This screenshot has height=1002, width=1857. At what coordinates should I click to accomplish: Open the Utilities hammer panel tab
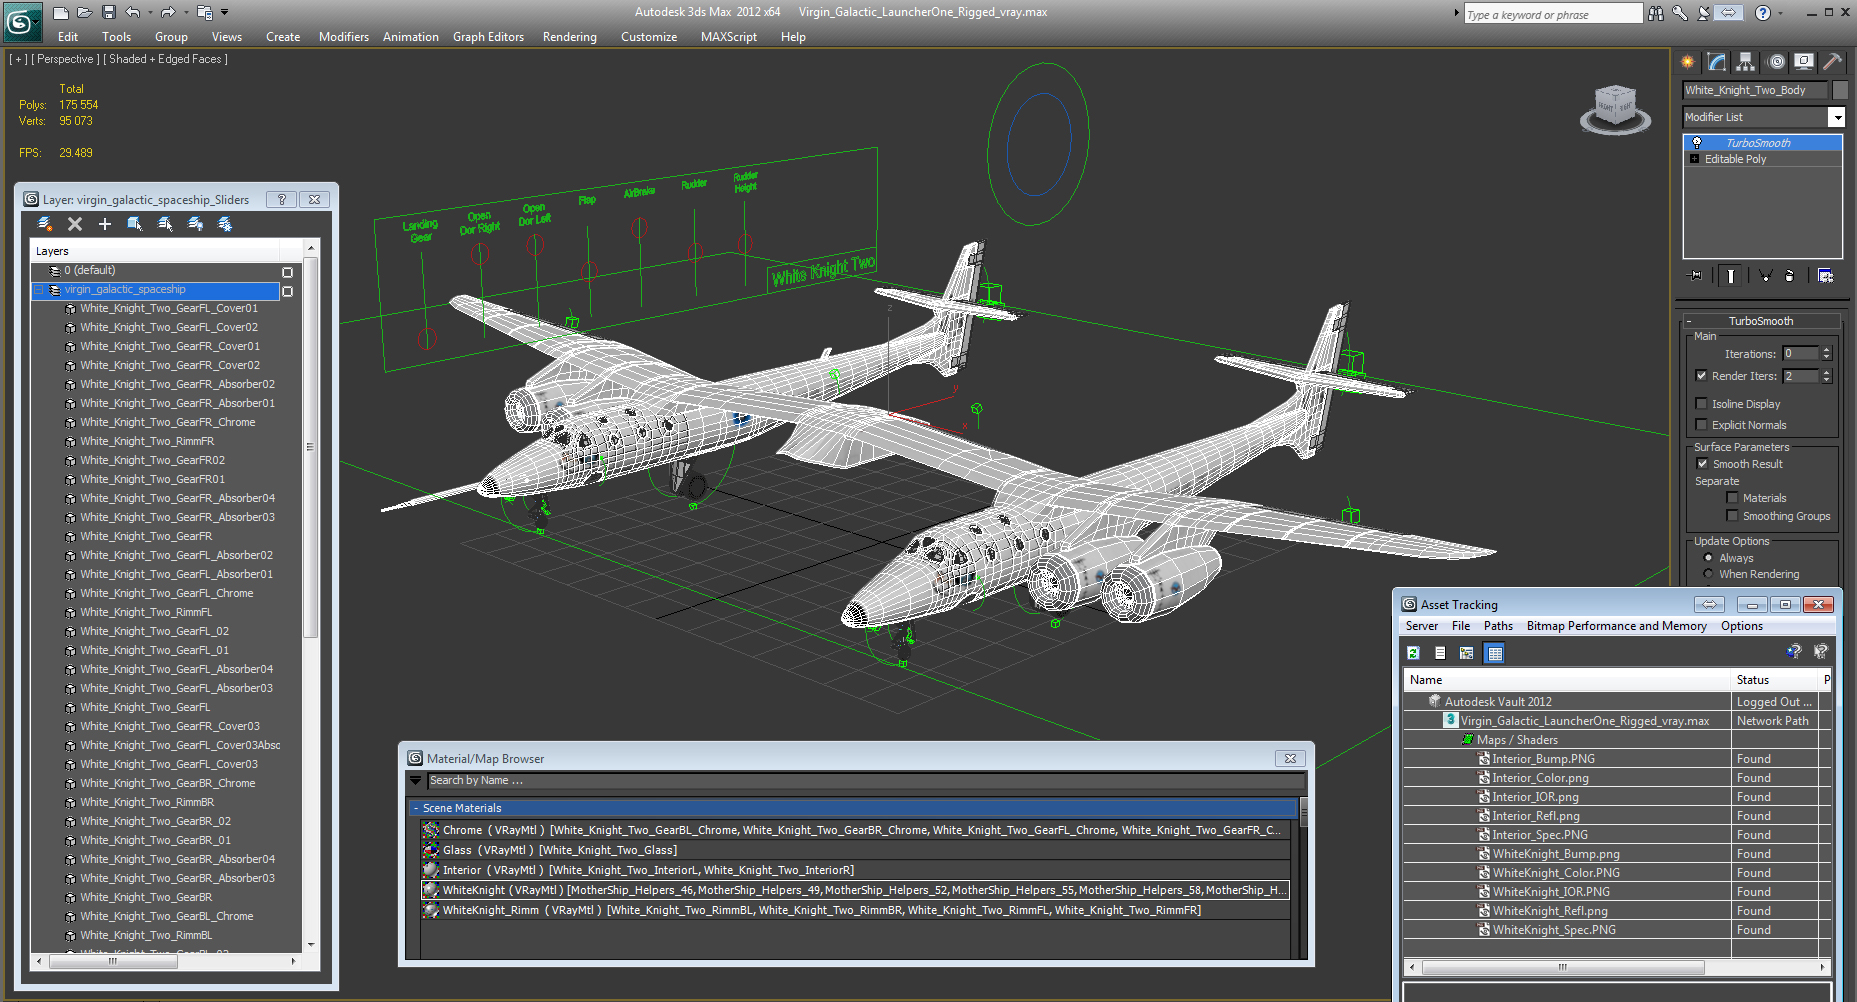click(1833, 62)
